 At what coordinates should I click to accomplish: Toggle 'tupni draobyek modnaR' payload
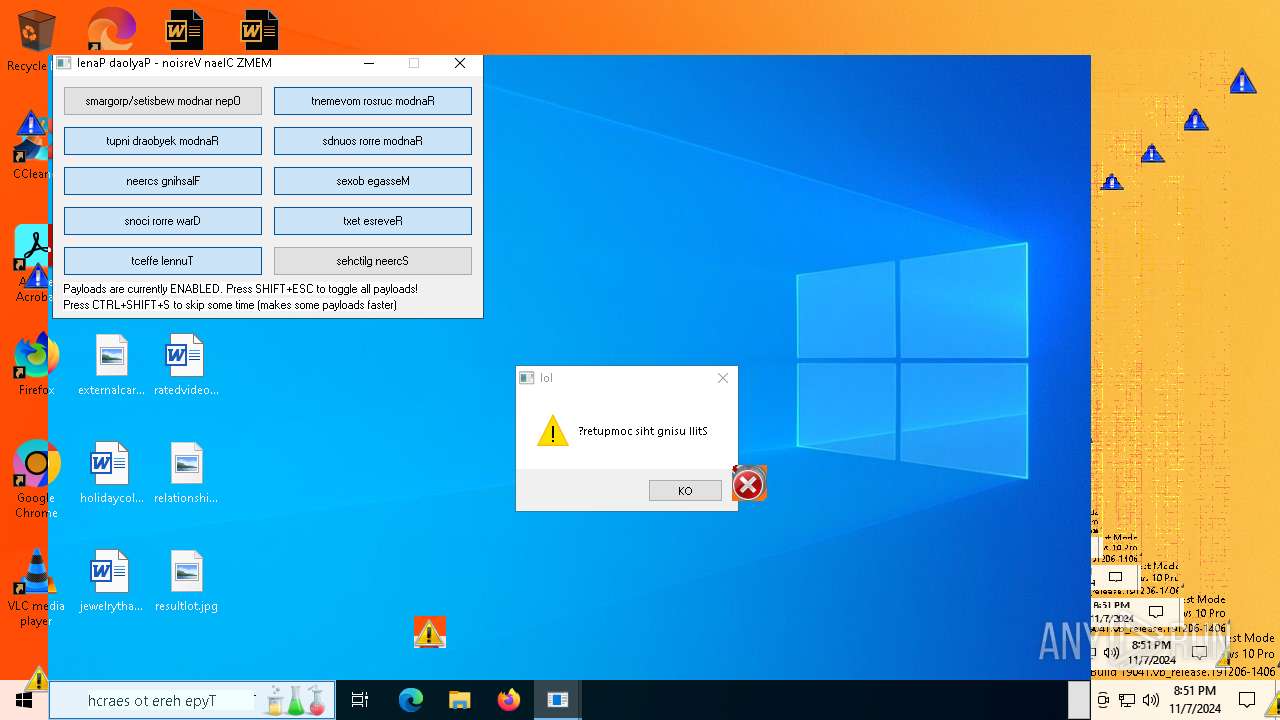(x=163, y=141)
